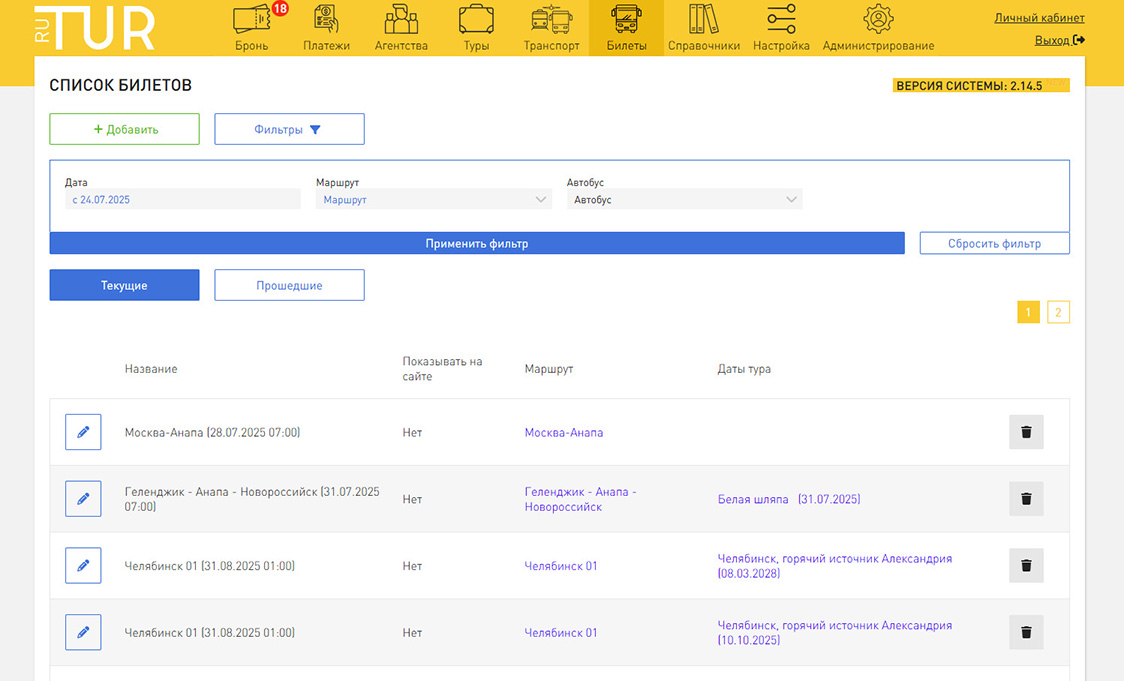The width and height of the screenshot is (1124, 681).
Task: Click the Нет value in Москва-Анапа row
Action: click(412, 432)
